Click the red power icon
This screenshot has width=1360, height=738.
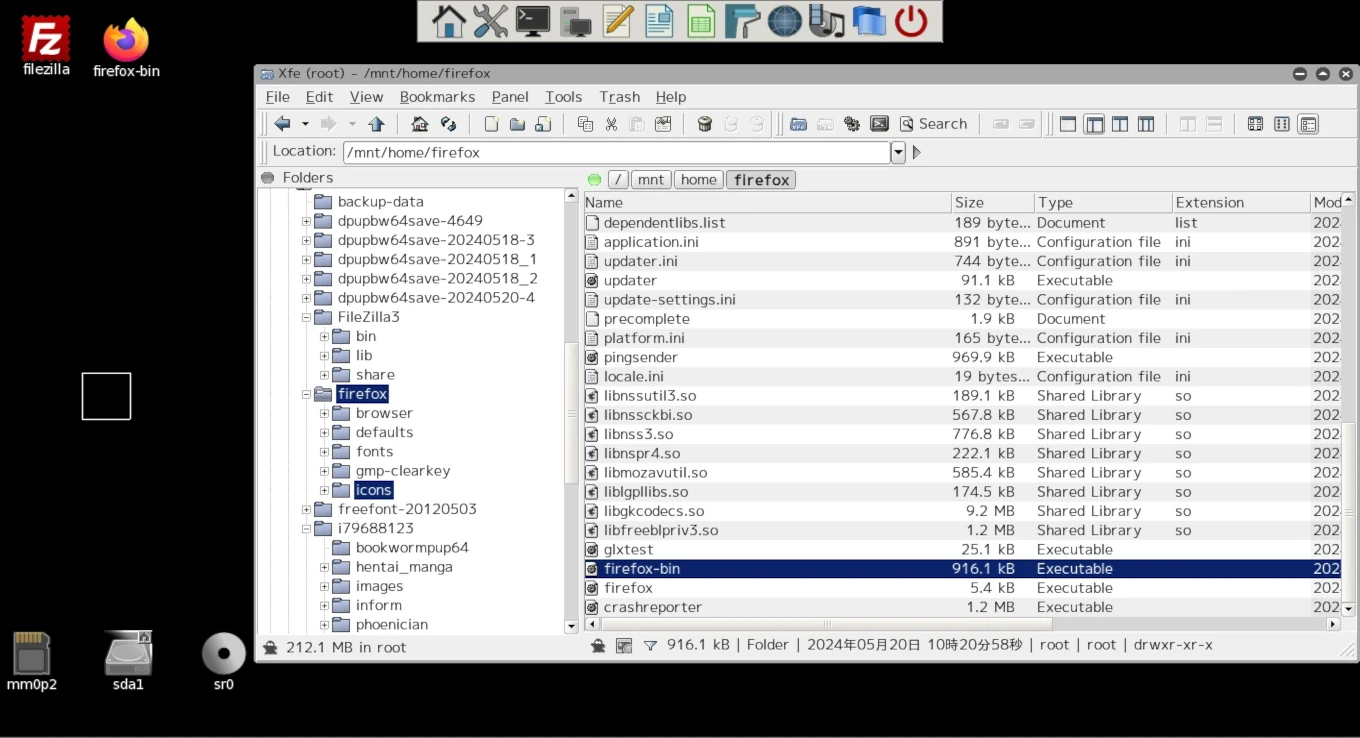click(x=911, y=21)
